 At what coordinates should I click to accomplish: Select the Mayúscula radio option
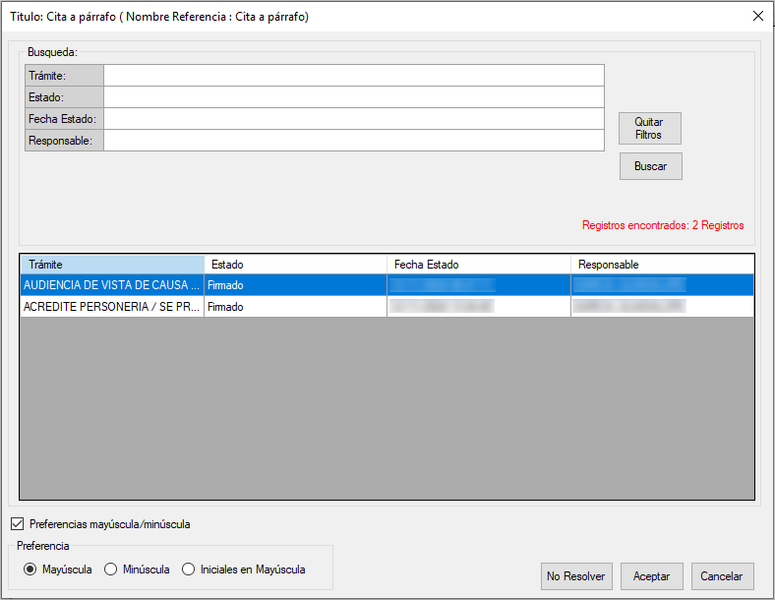pyautogui.click(x=29, y=570)
